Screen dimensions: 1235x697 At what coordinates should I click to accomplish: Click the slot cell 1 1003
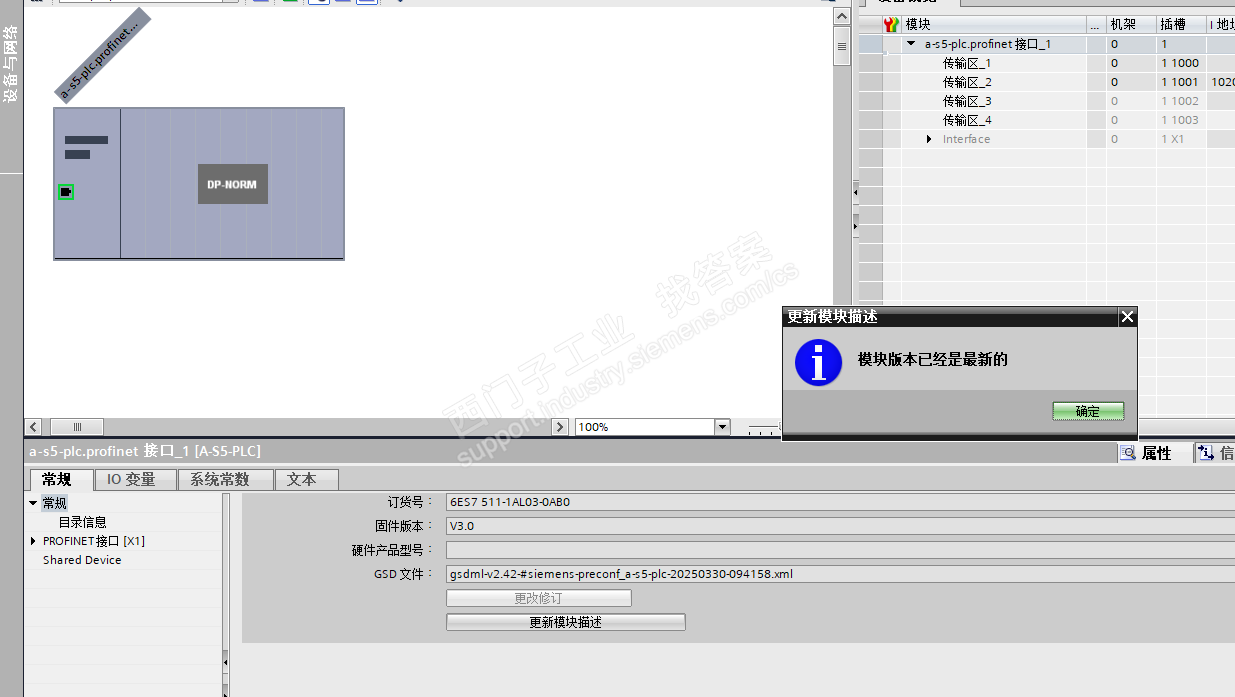(x=1180, y=120)
